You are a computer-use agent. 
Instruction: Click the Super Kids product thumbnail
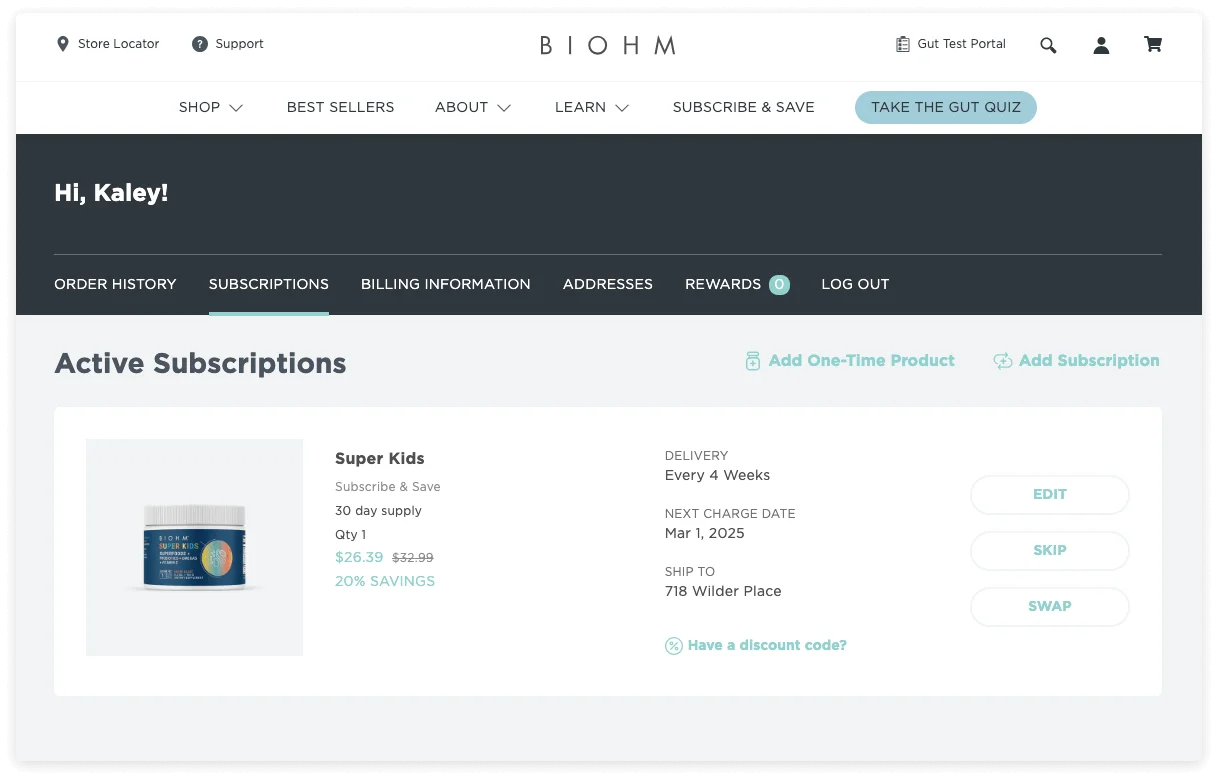(194, 547)
